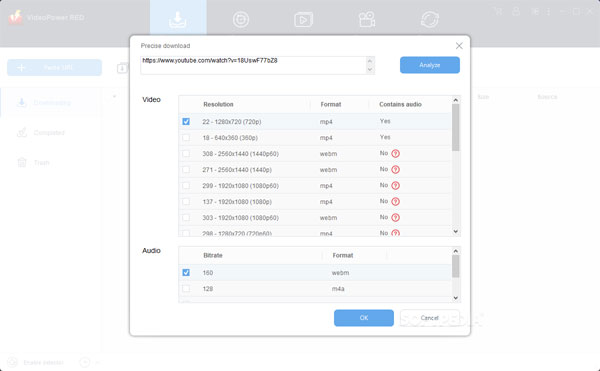Toggle Enable detector at the bottom left
Image resolution: width=600 pixels, height=371 pixels.
click(35, 362)
